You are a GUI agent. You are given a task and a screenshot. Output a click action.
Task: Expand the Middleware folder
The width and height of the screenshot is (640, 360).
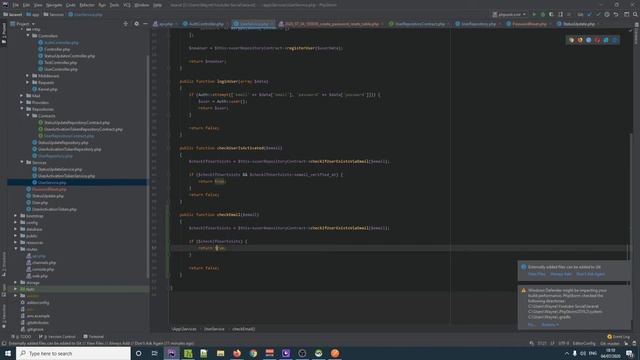click(28, 76)
